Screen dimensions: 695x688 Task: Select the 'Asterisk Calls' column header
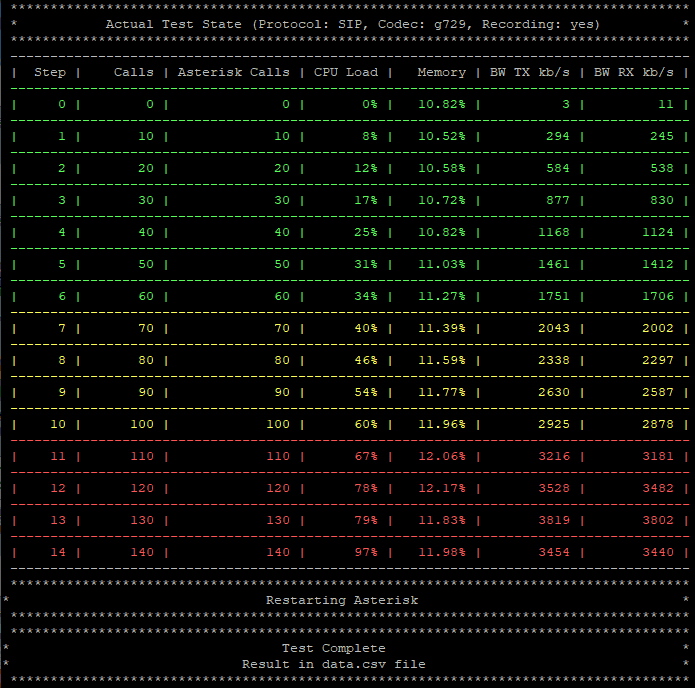point(234,72)
